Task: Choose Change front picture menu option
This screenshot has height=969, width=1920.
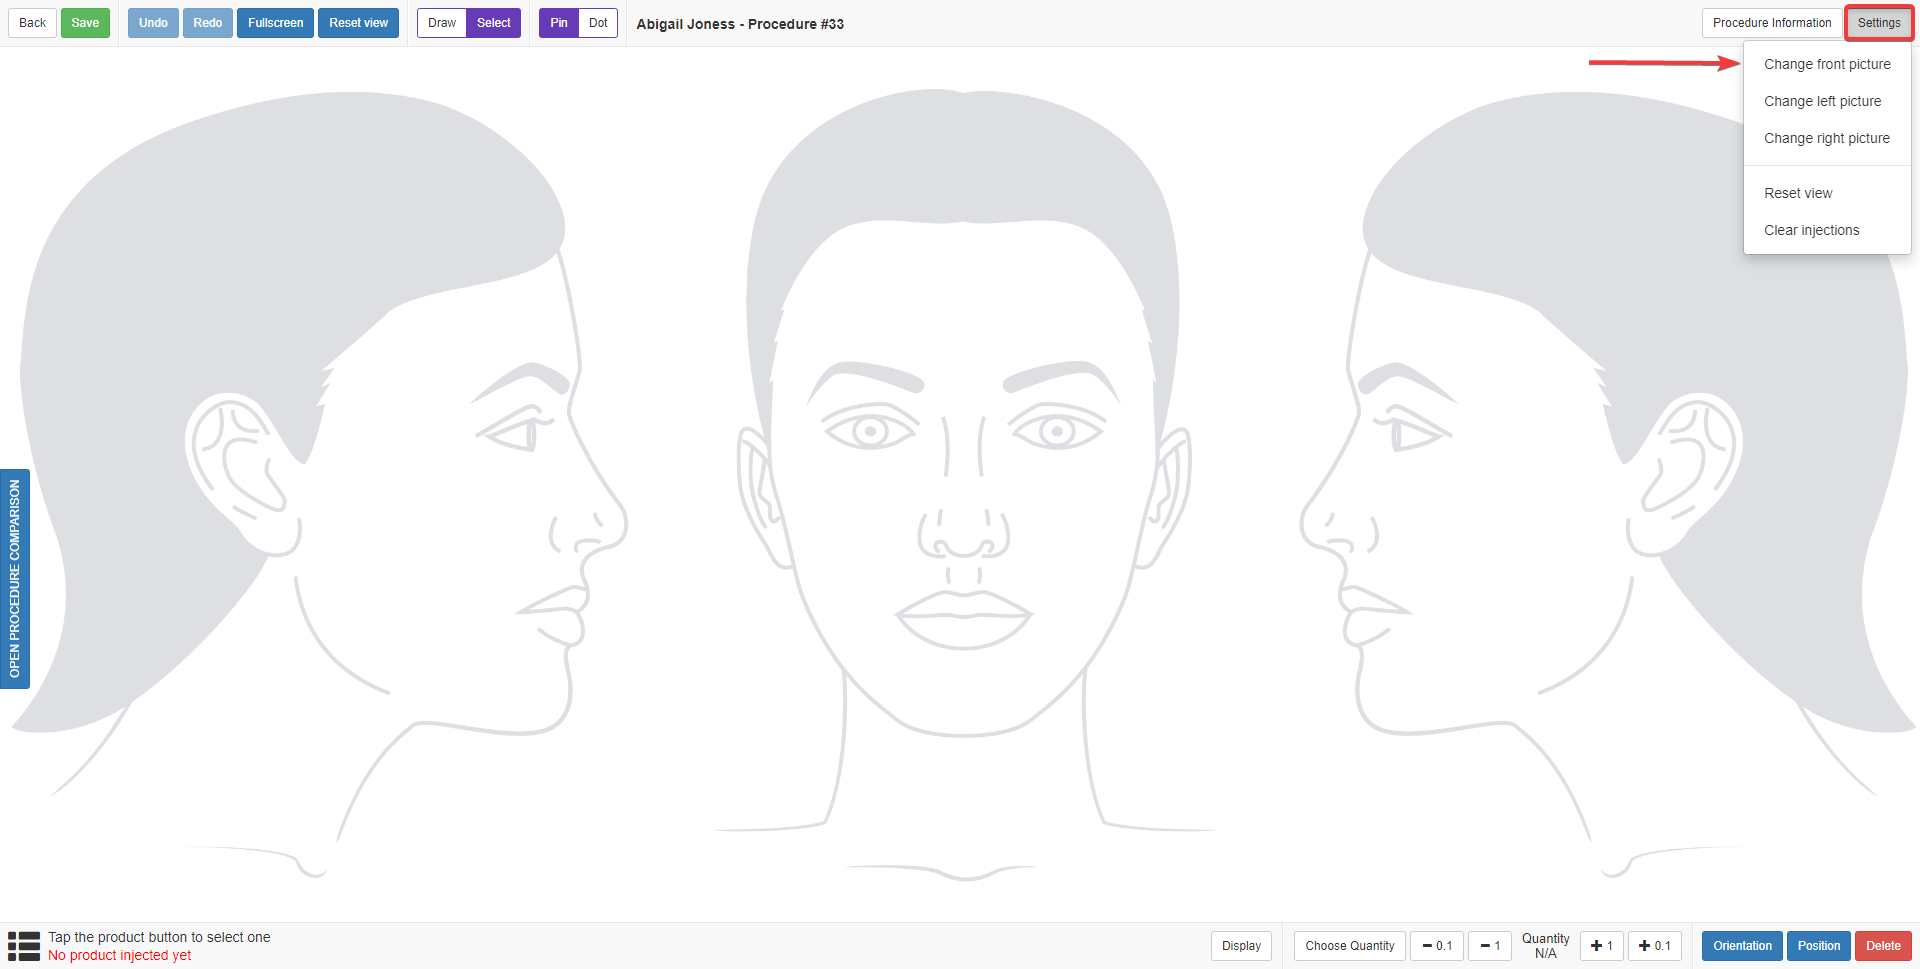Action: (1826, 64)
